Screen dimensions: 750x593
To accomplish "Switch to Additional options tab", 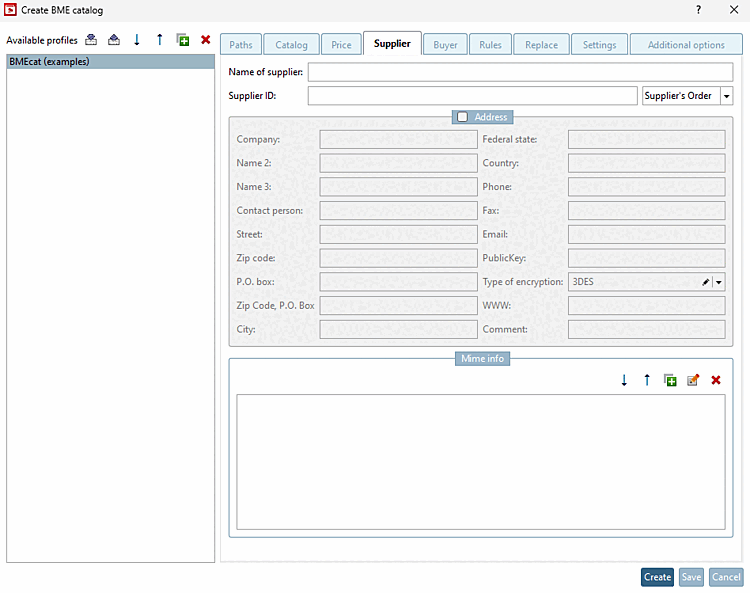I will coord(686,45).
